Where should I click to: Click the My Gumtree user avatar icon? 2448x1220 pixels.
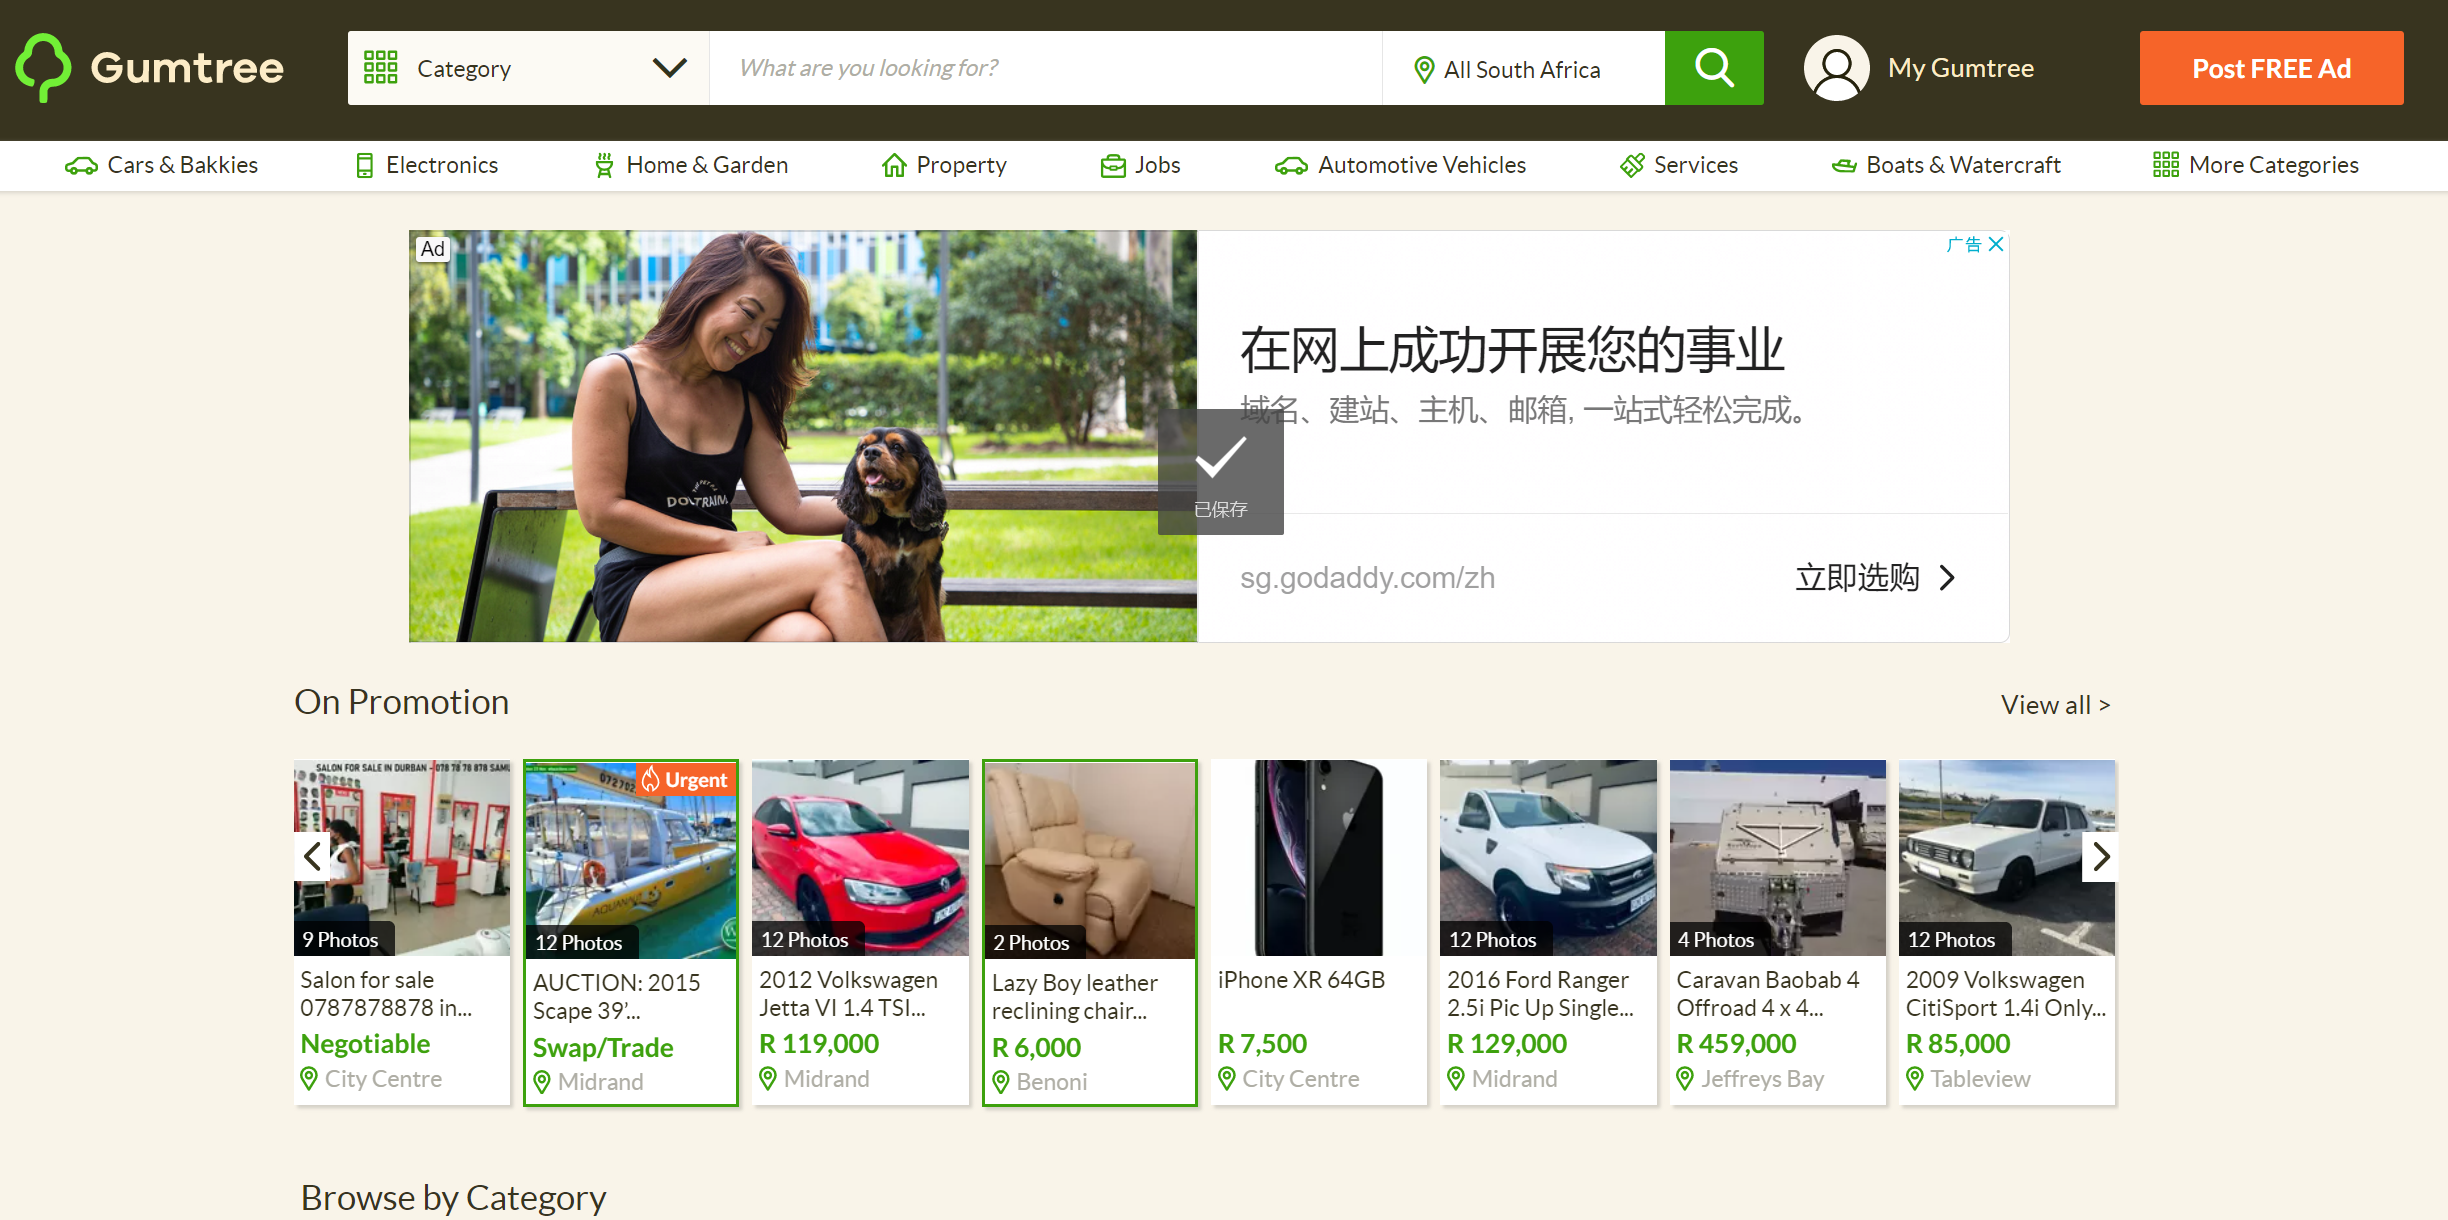click(x=1836, y=68)
